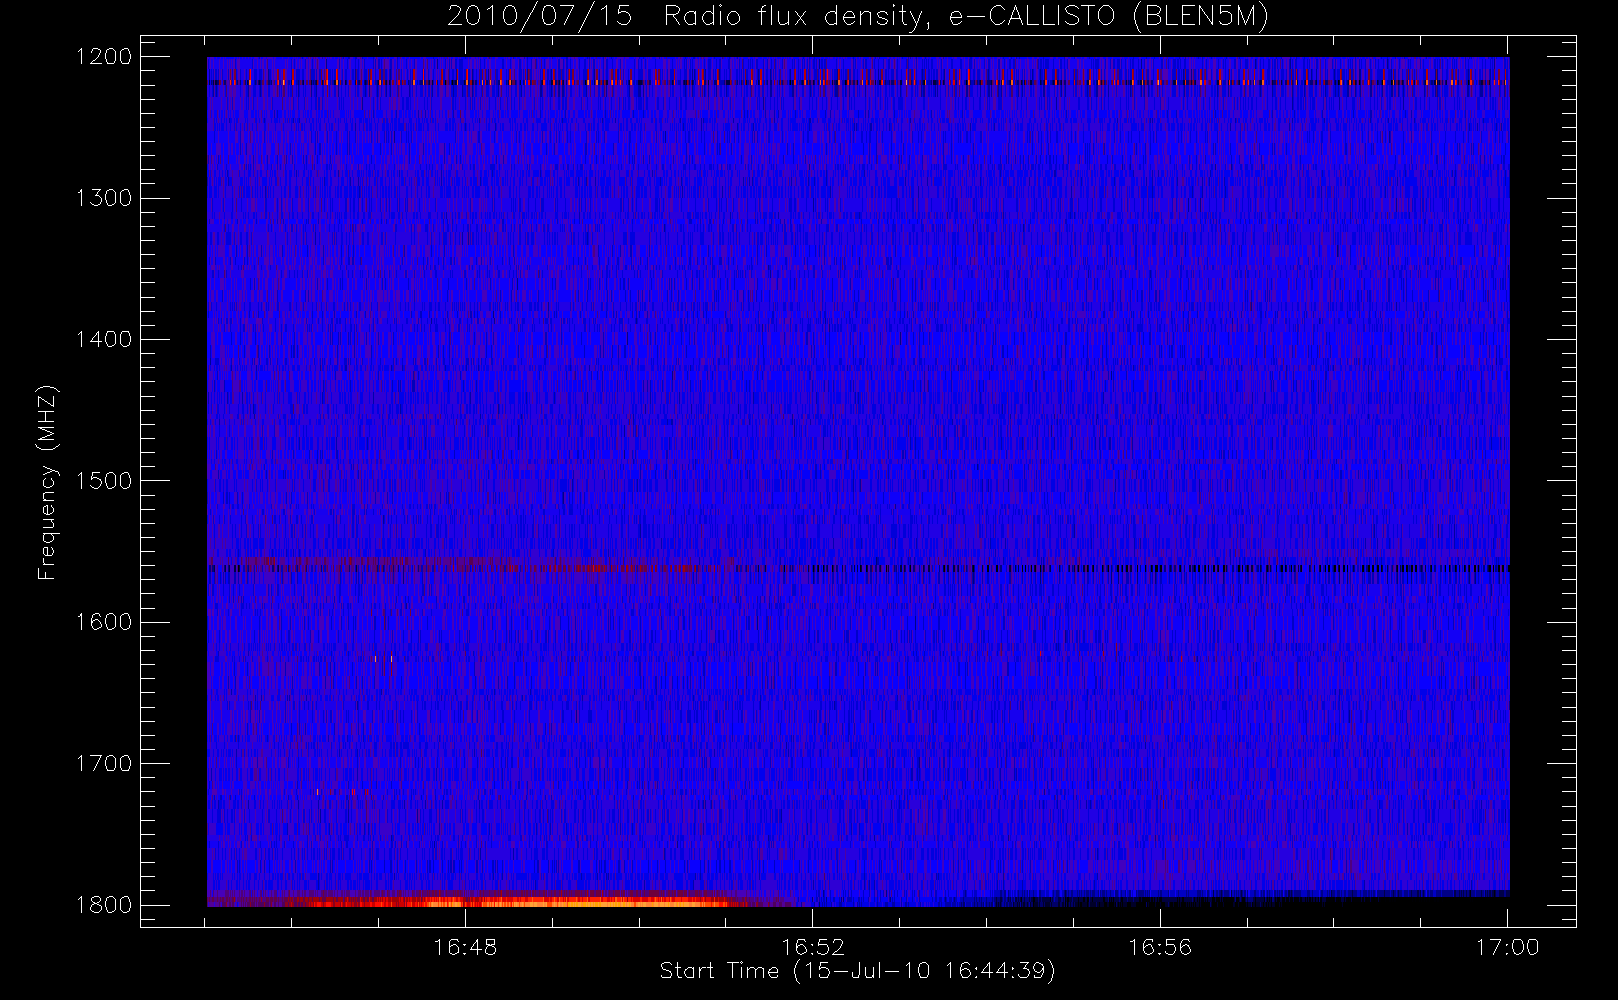1618x1000 pixels.
Task: Click the 1800 frequency tick label
Action: click(104, 905)
